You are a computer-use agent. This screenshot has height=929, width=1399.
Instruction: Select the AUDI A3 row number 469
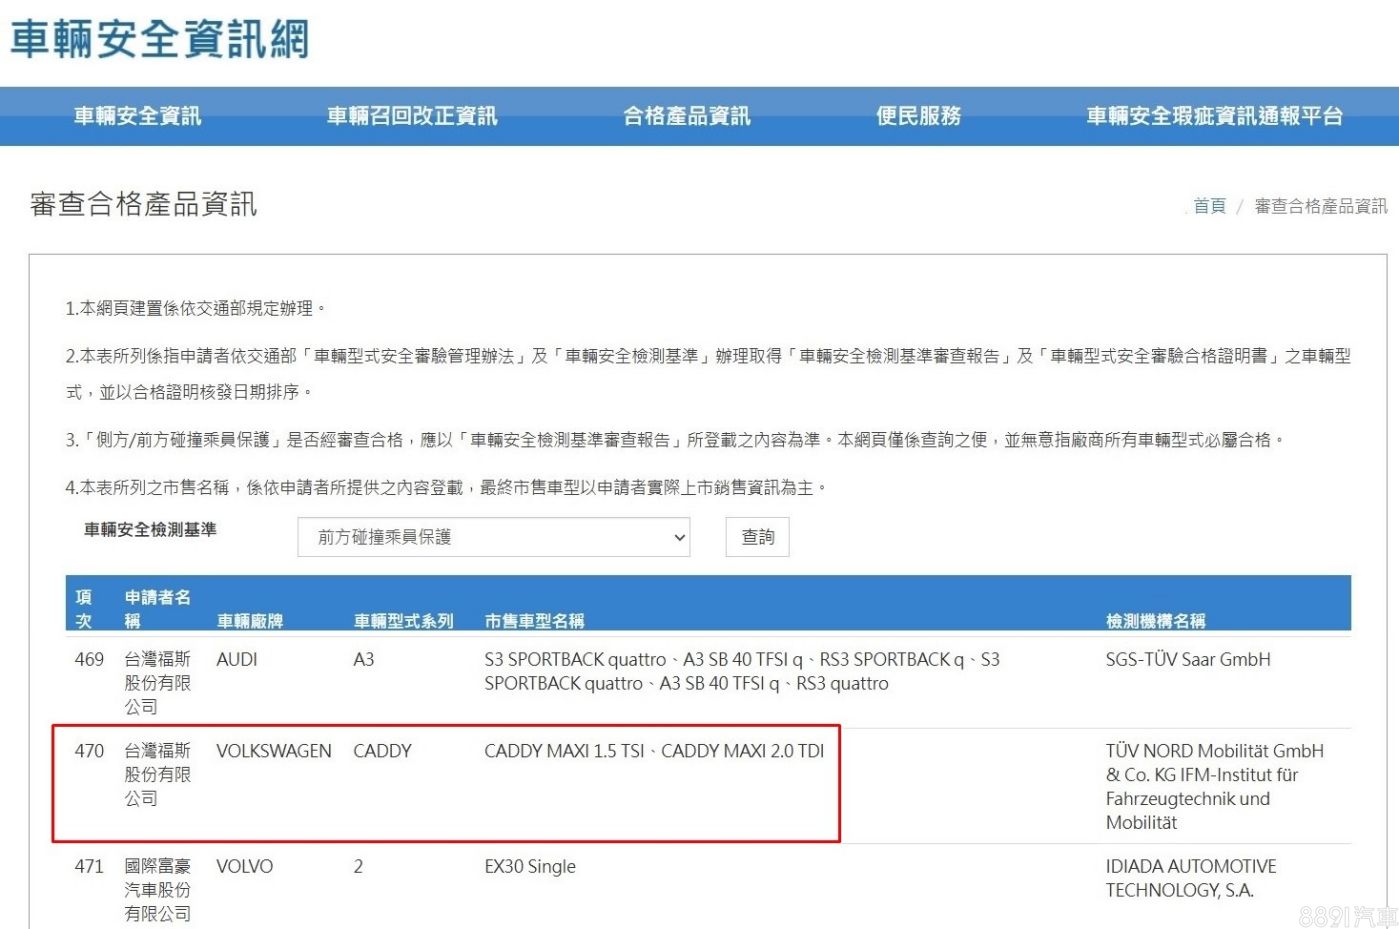click(89, 660)
